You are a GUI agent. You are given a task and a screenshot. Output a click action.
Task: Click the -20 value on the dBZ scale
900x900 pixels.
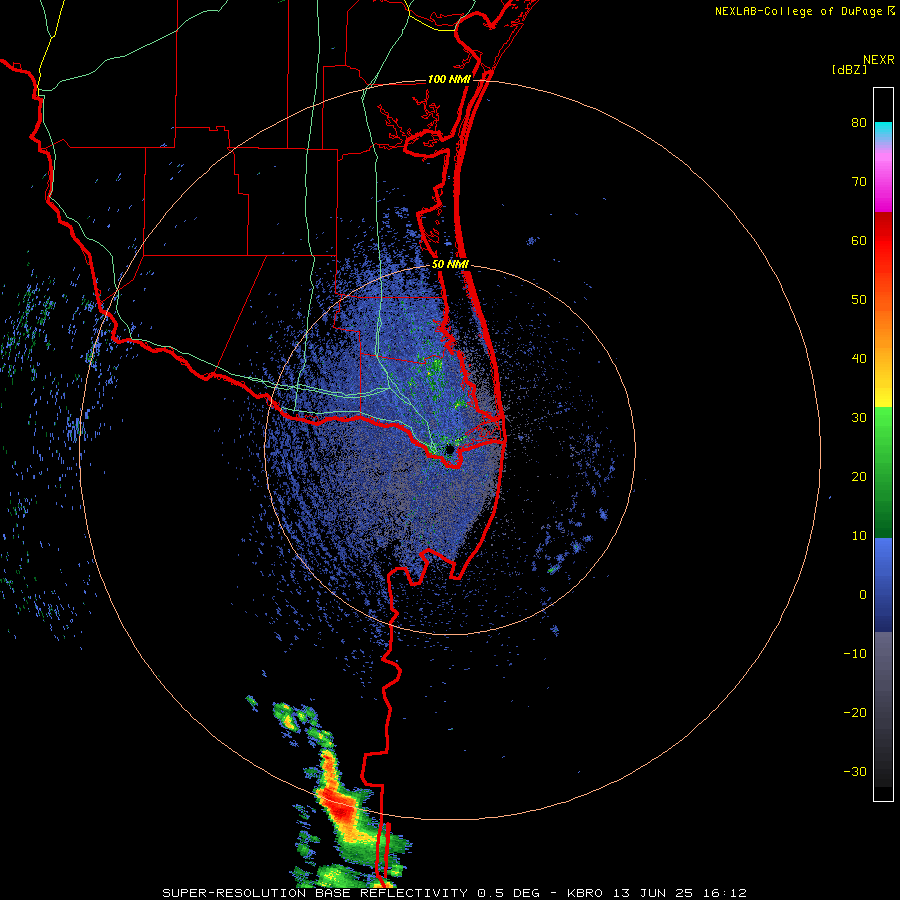(855, 713)
